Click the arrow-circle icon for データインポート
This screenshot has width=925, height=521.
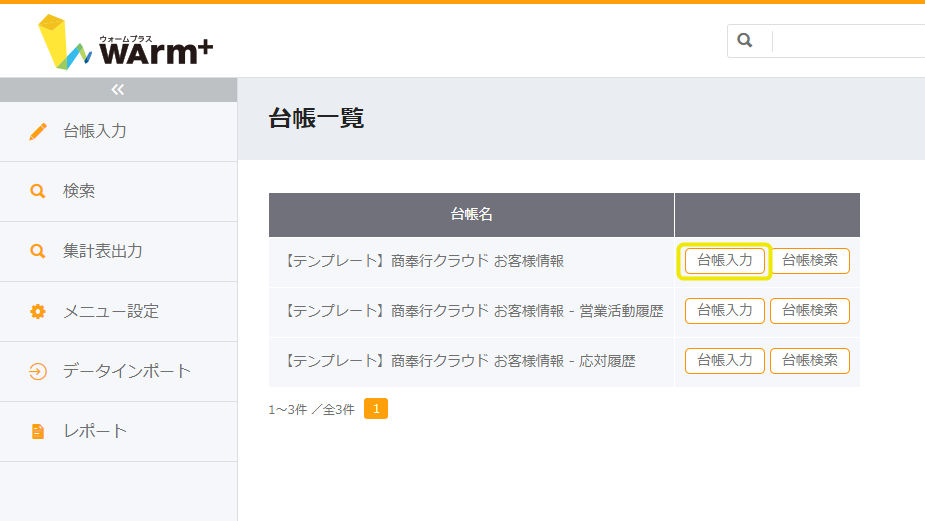click(x=38, y=371)
